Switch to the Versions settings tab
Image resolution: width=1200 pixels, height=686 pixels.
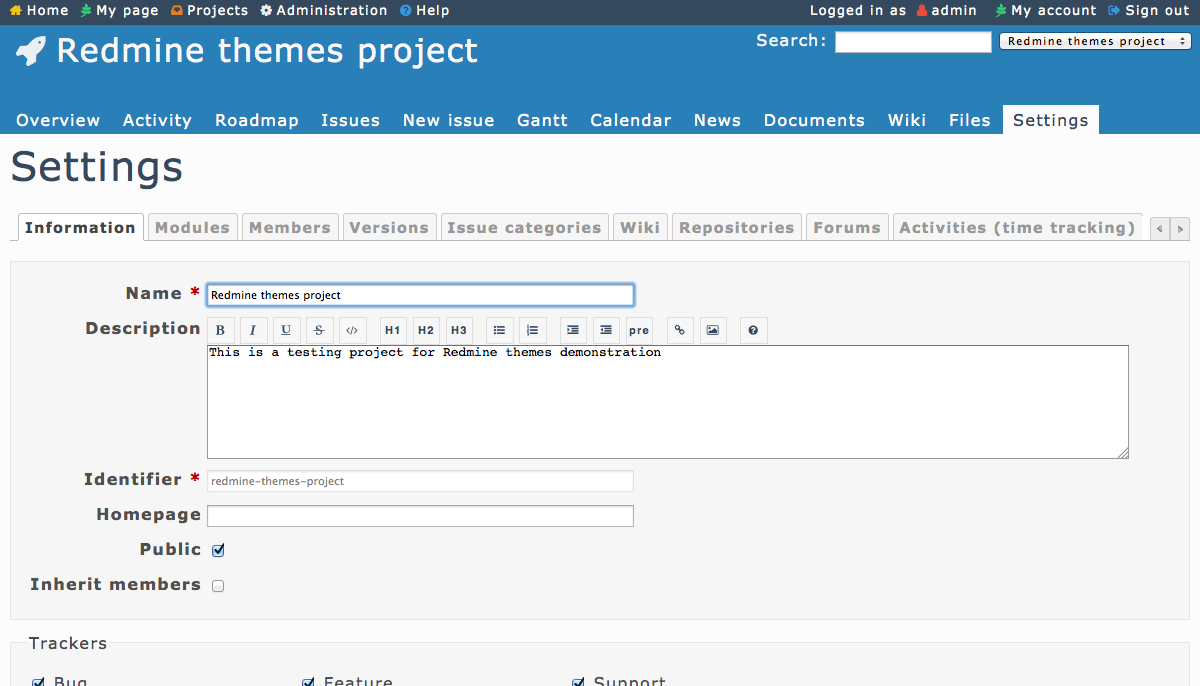click(389, 228)
